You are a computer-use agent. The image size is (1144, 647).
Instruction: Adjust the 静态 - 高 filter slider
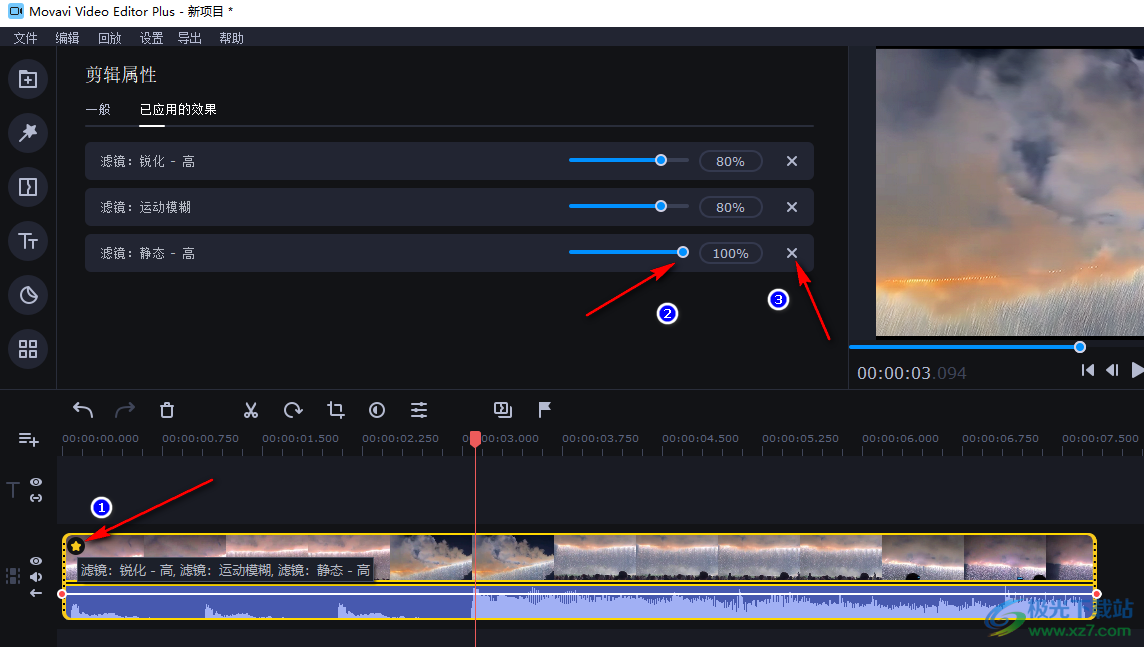[x=628, y=252]
